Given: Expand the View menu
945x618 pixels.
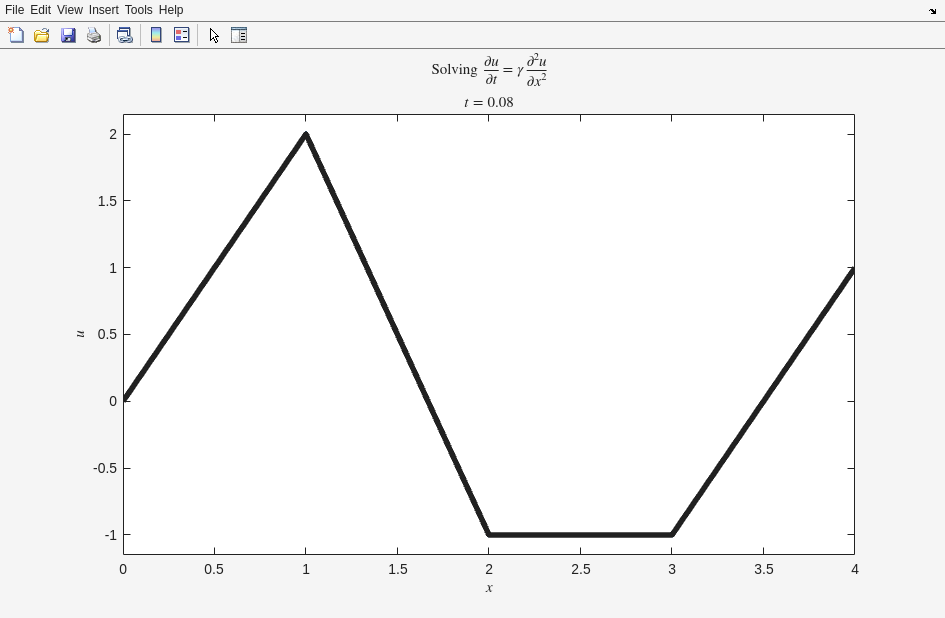Looking at the screenshot, I should (69, 10).
